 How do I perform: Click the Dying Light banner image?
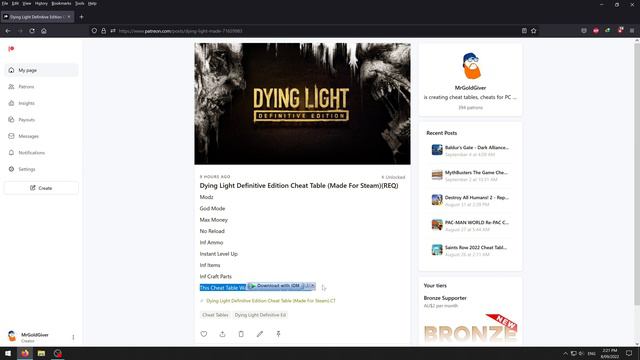302,104
